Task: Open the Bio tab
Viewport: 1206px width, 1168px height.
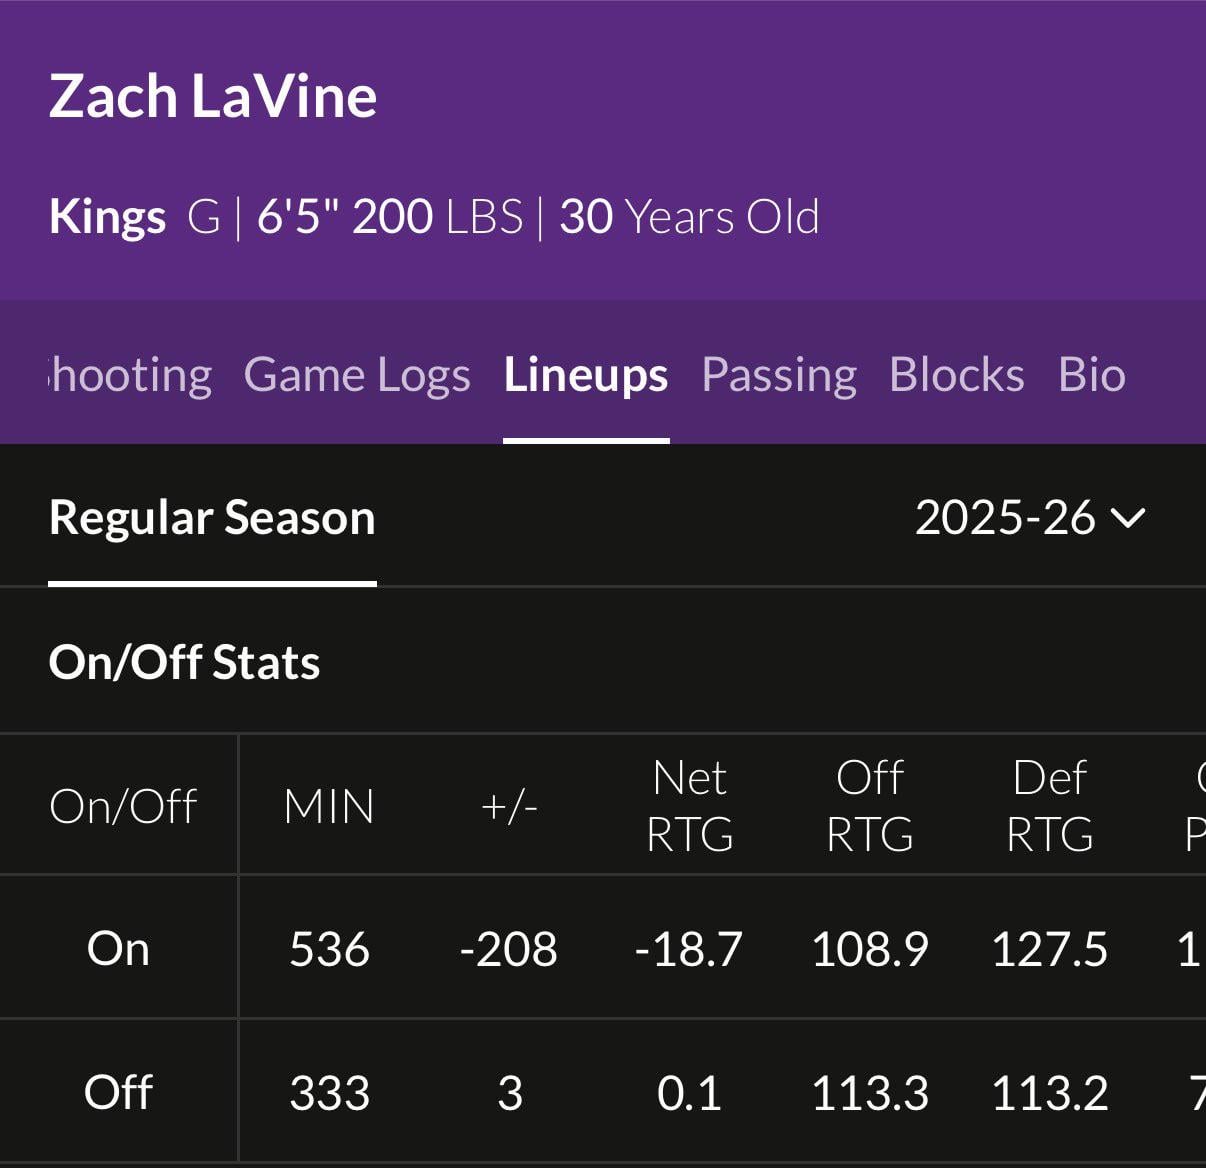Action: pos(1092,375)
